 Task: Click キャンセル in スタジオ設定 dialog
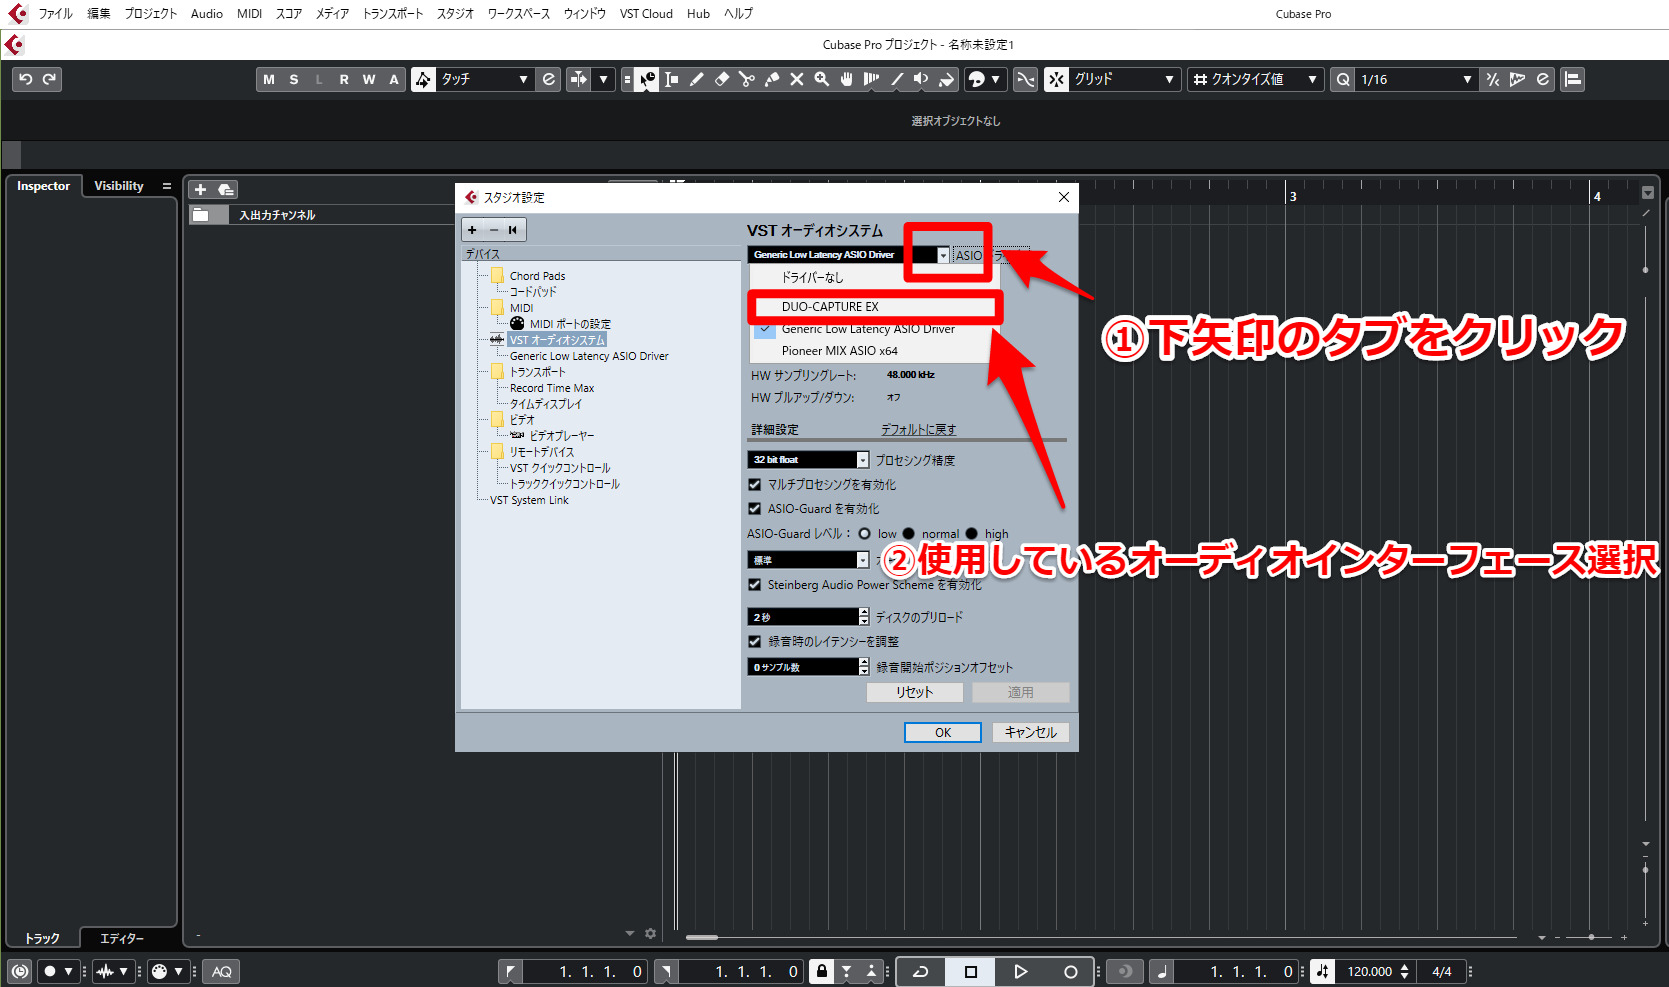click(x=1031, y=733)
